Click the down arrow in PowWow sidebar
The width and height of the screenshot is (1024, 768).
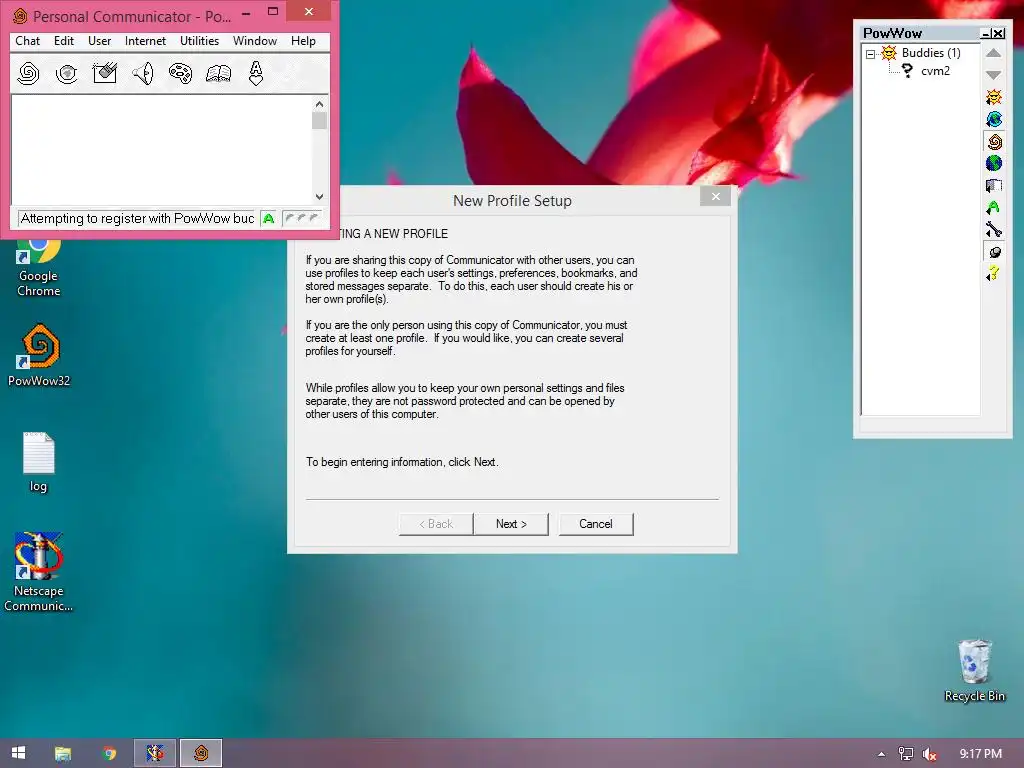(x=993, y=74)
